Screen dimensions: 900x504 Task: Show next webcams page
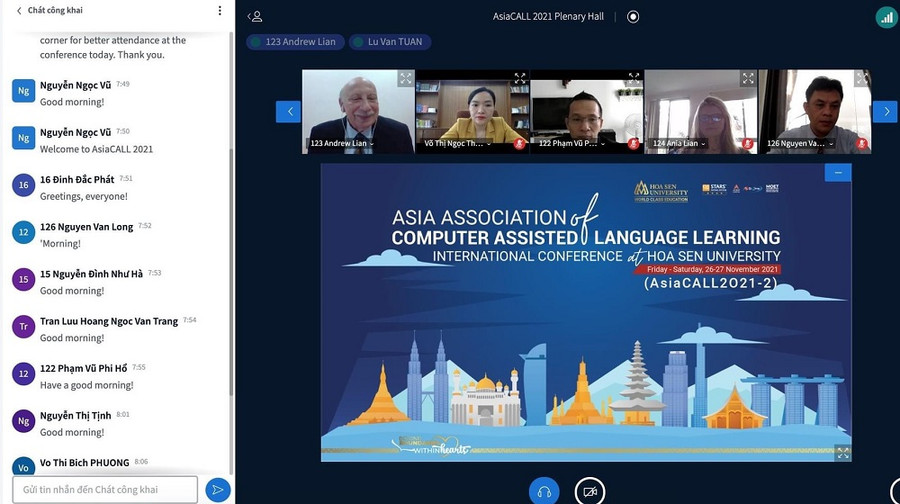click(x=886, y=111)
